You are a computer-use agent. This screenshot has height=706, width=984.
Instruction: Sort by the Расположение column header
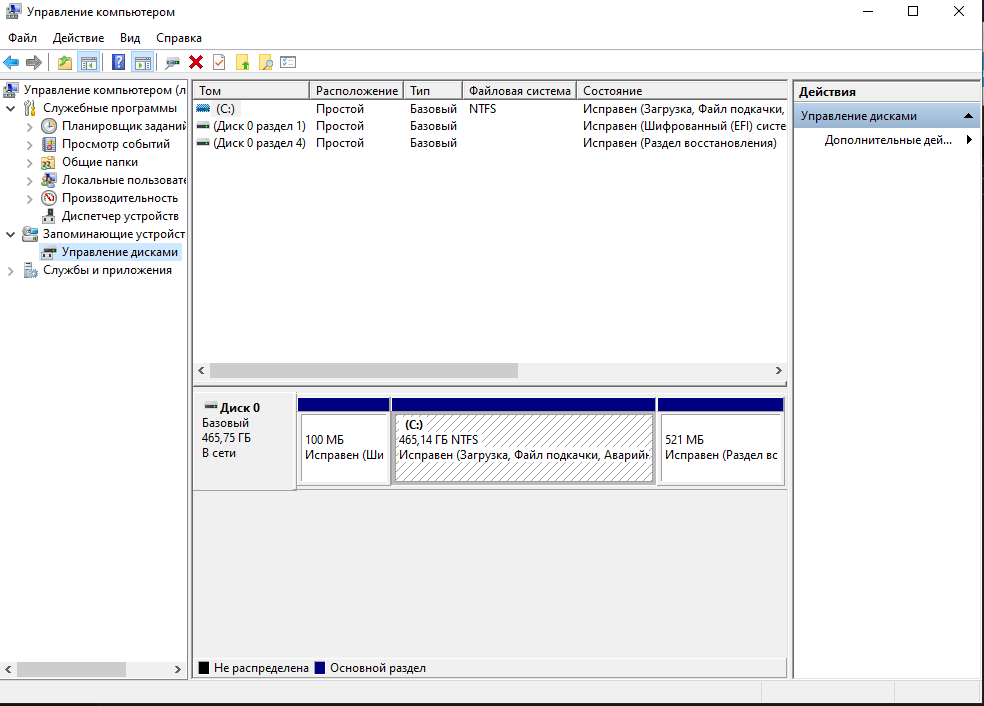pyautogui.click(x=356, y=90)
